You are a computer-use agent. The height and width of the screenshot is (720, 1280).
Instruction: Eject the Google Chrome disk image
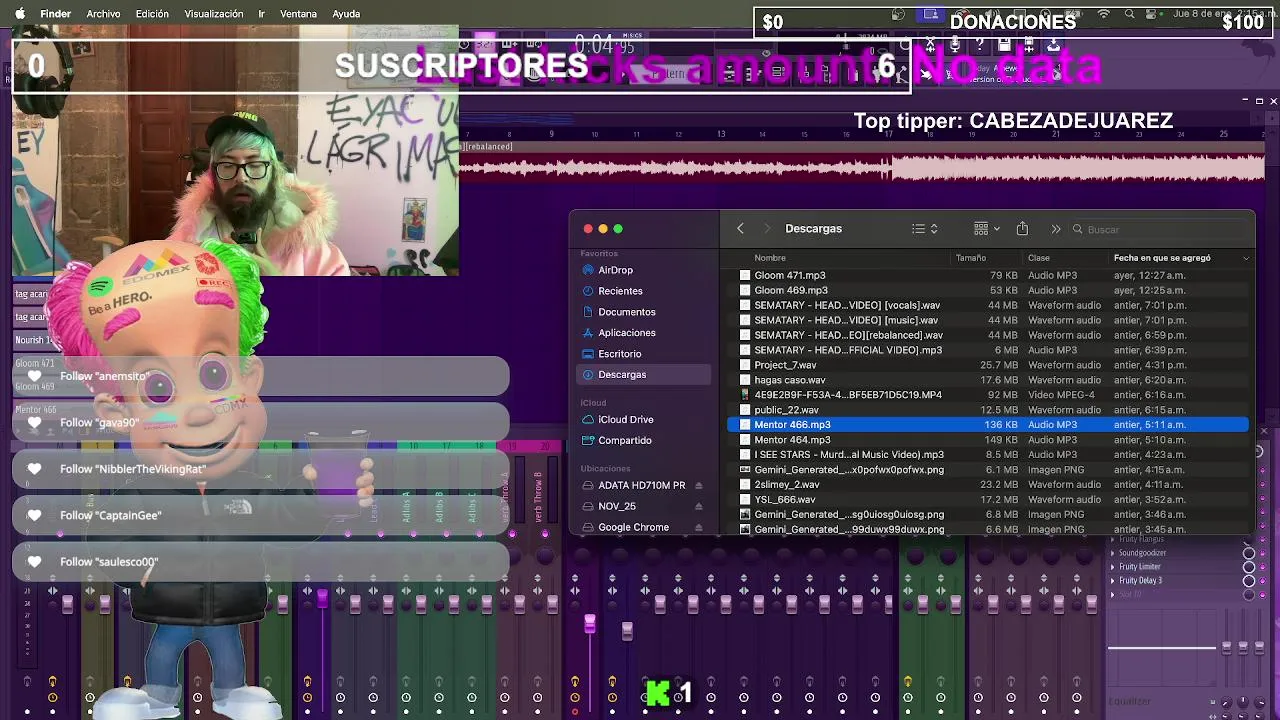pyautogui.click(x=698, y=528)
